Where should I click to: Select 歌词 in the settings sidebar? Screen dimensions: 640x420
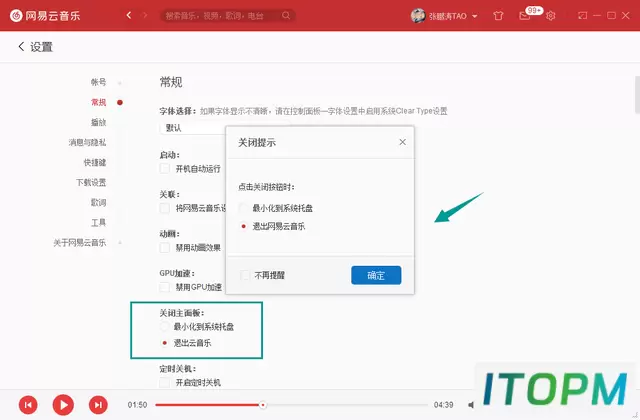tap(98, 202)
